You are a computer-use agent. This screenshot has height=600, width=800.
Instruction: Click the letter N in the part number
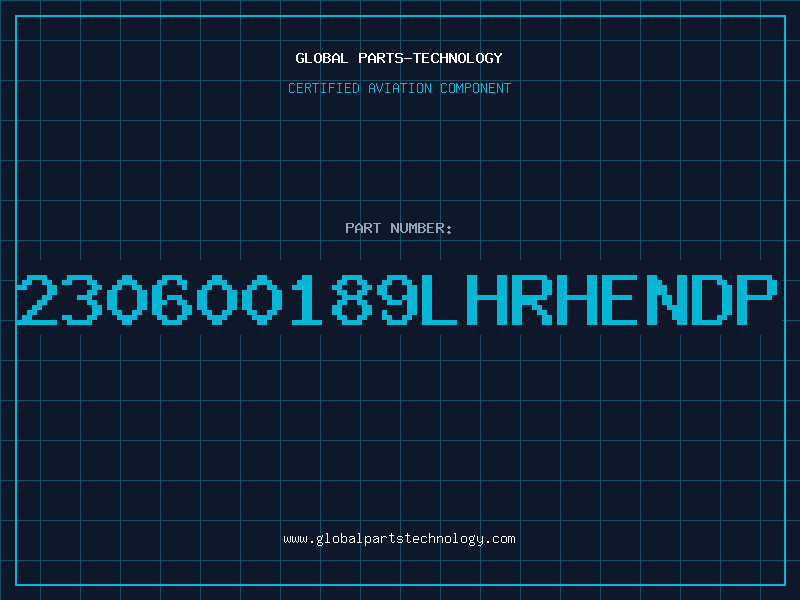tap(666, 299)
